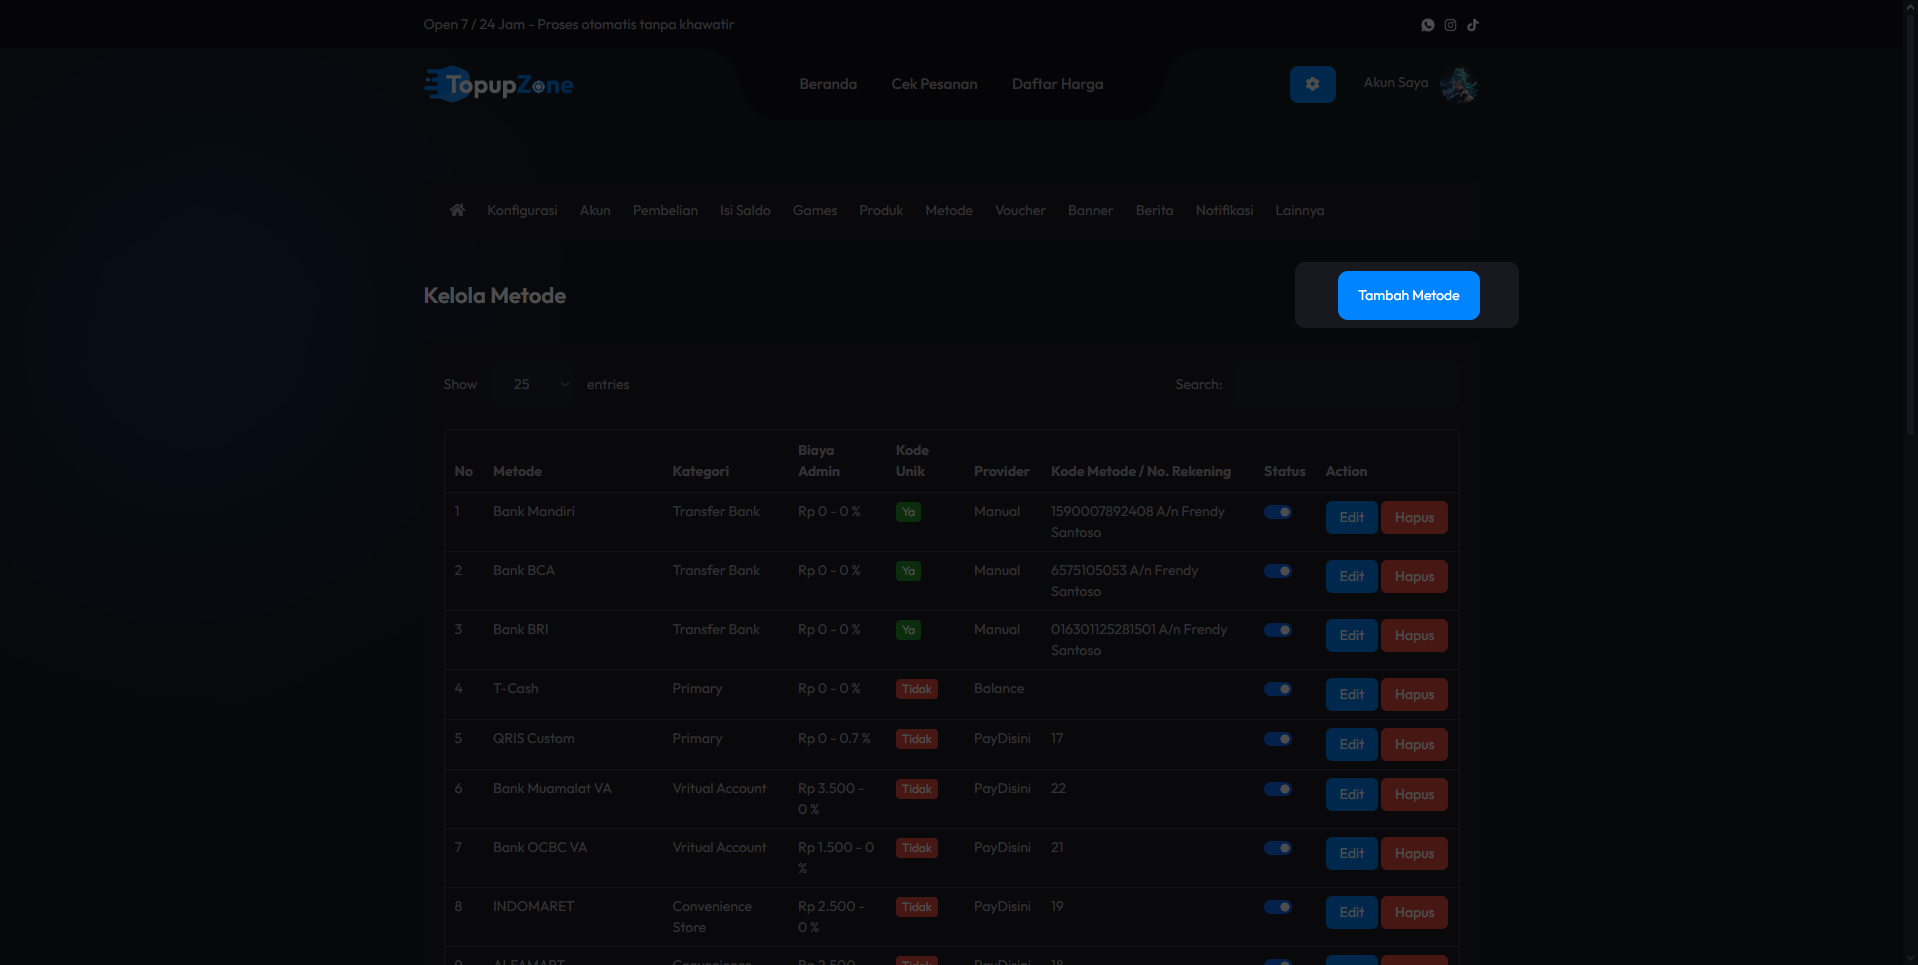Hapus the Bank BCA method
1918x965 pixels.
(1414, 576)
